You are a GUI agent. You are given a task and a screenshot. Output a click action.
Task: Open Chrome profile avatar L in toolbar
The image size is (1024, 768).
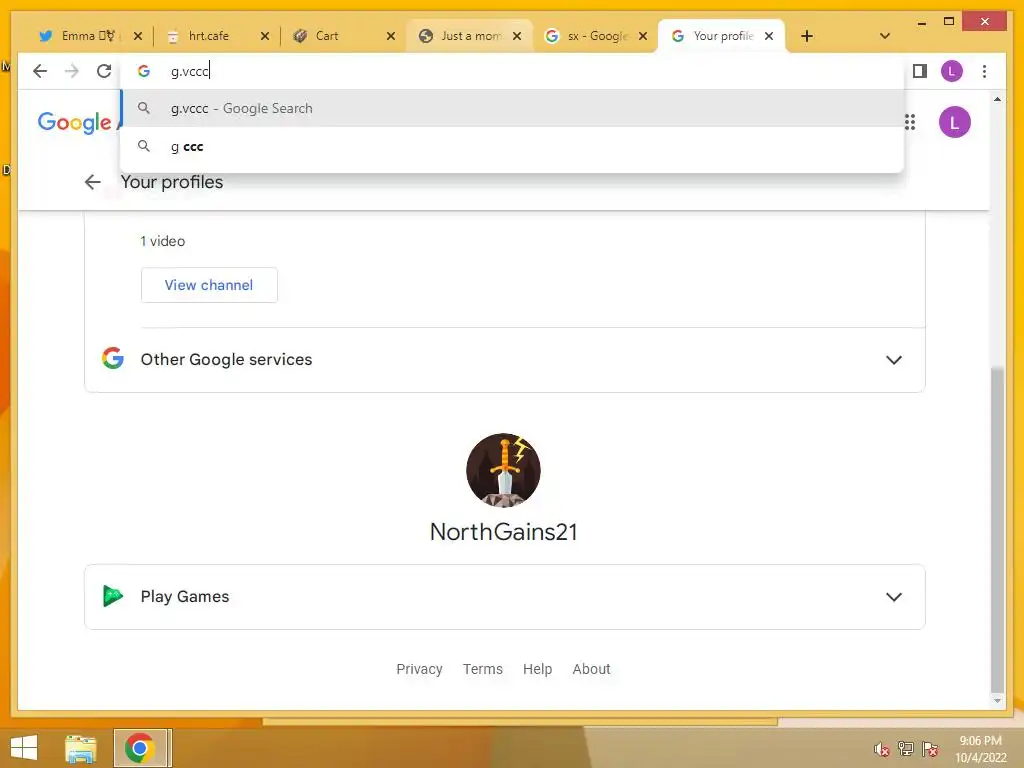[952, 71]
